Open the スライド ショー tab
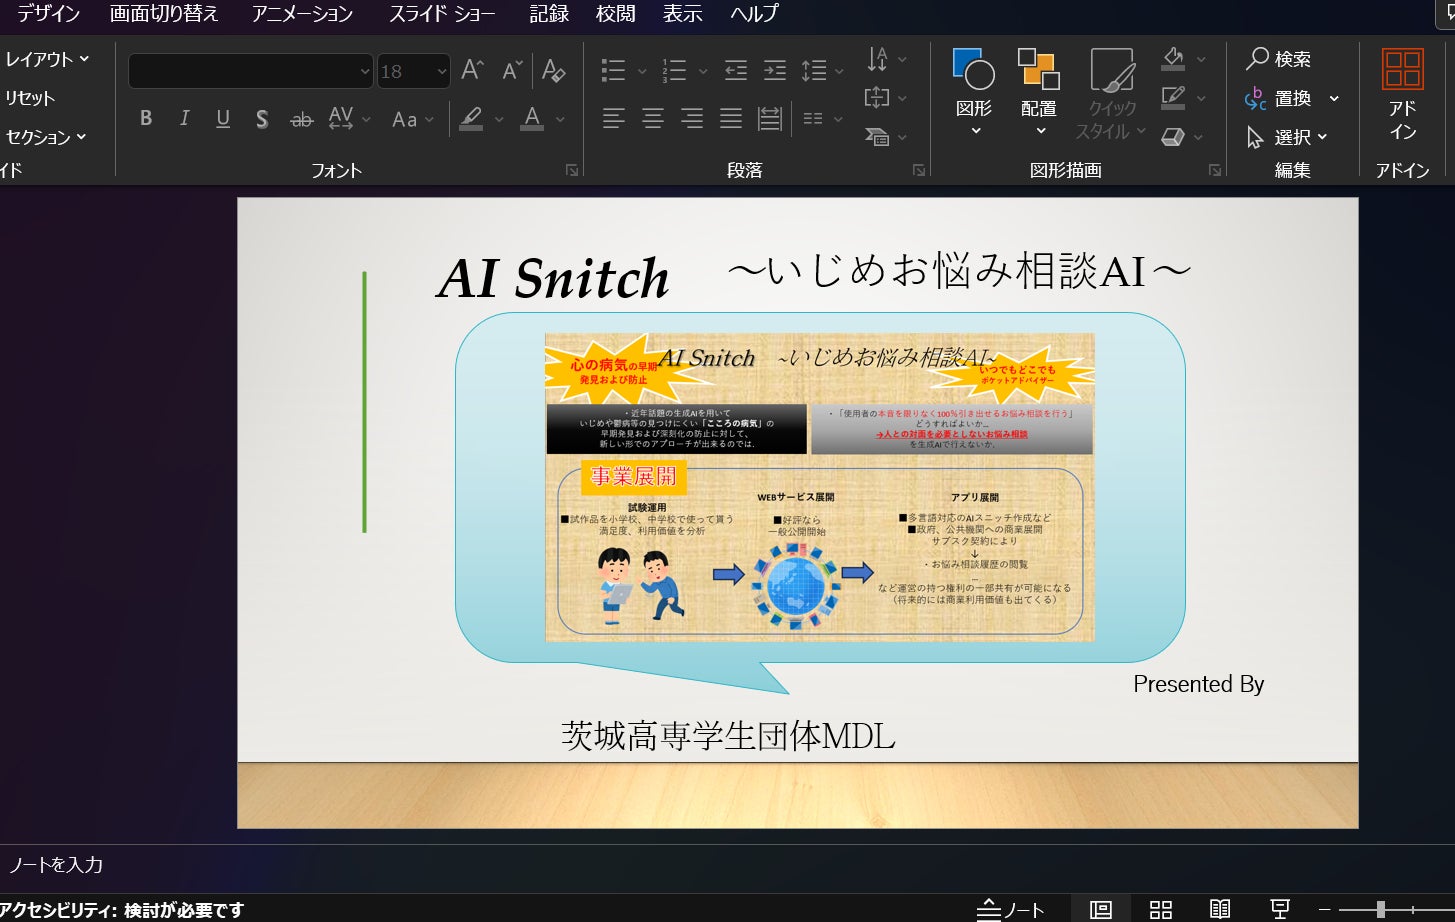Screen dimensions: 1455x922 click(x=442, y=14)
